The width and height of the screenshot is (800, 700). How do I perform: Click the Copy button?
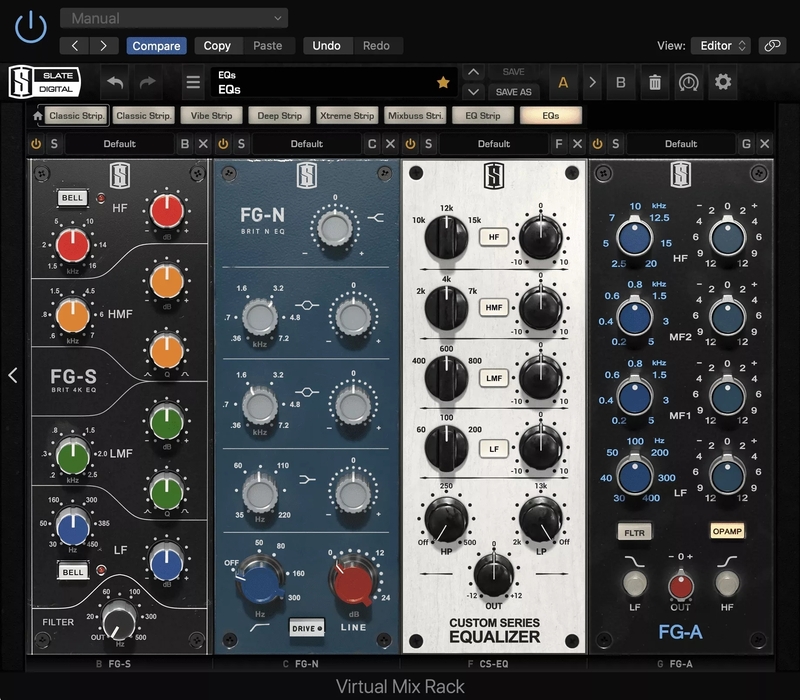pos(217,46)
